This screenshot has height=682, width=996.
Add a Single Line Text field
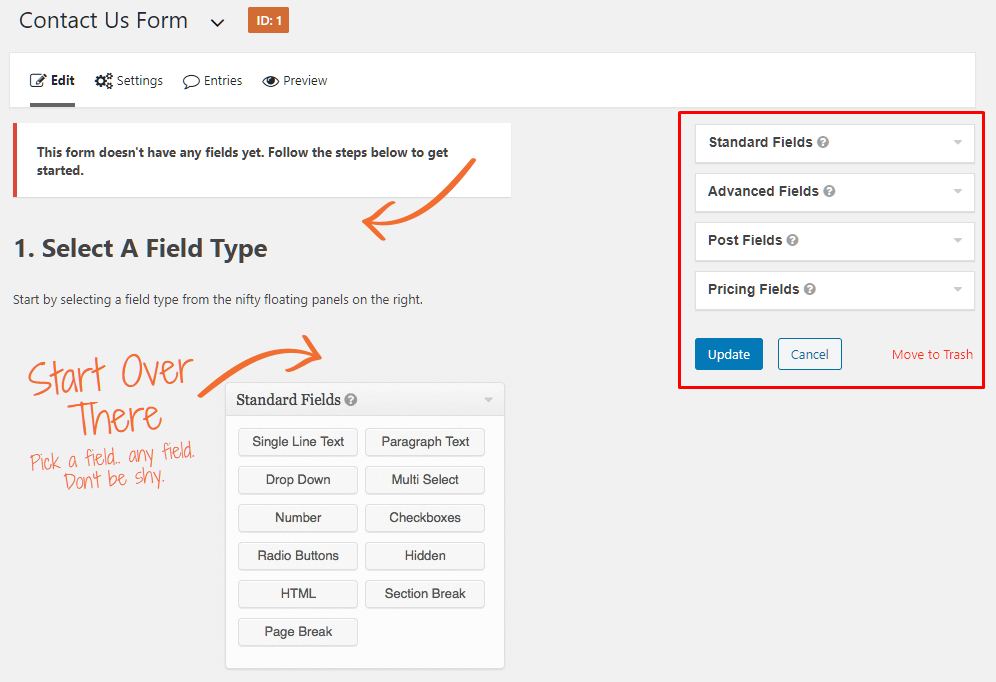298,441
